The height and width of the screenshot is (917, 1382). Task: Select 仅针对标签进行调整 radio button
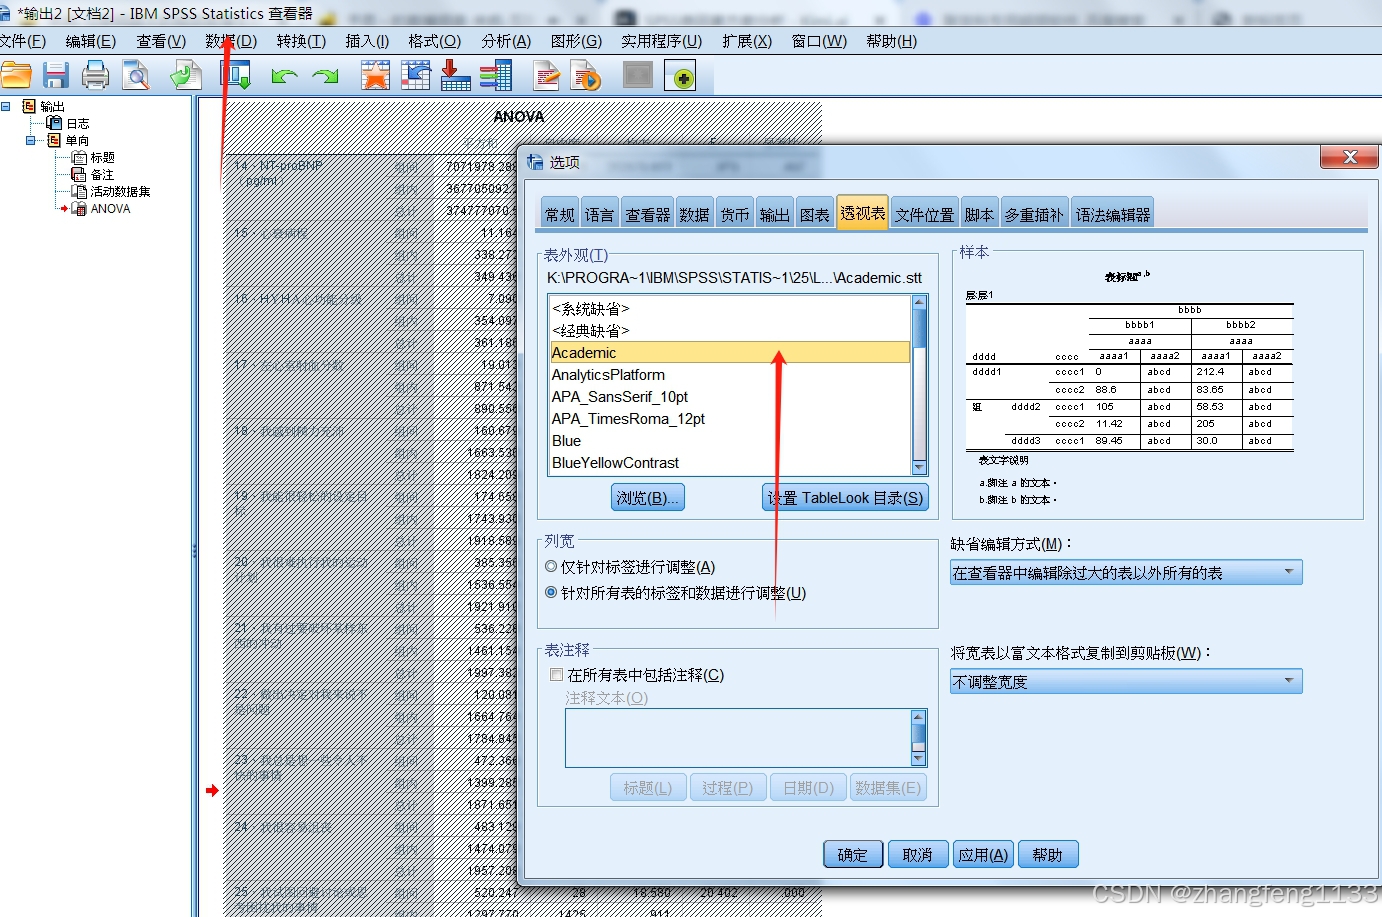(550, 566)
